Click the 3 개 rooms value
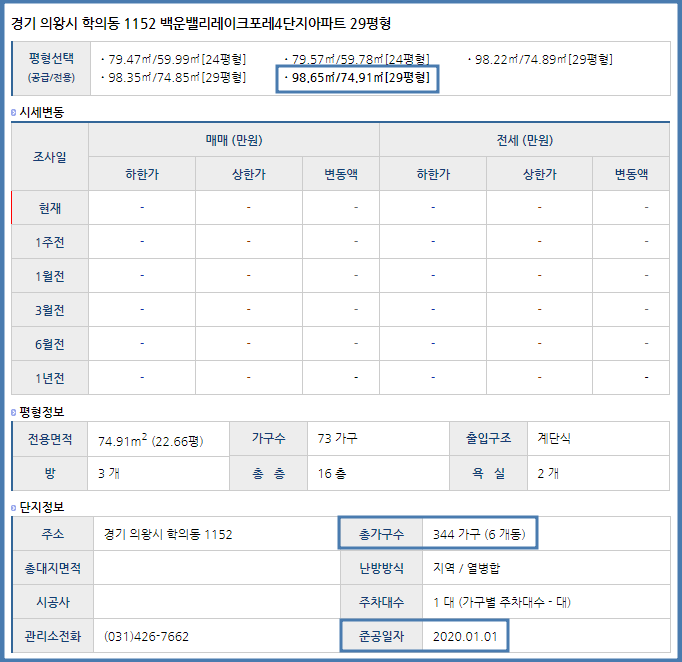The image size is (682, 662). (x=109, y=473)
